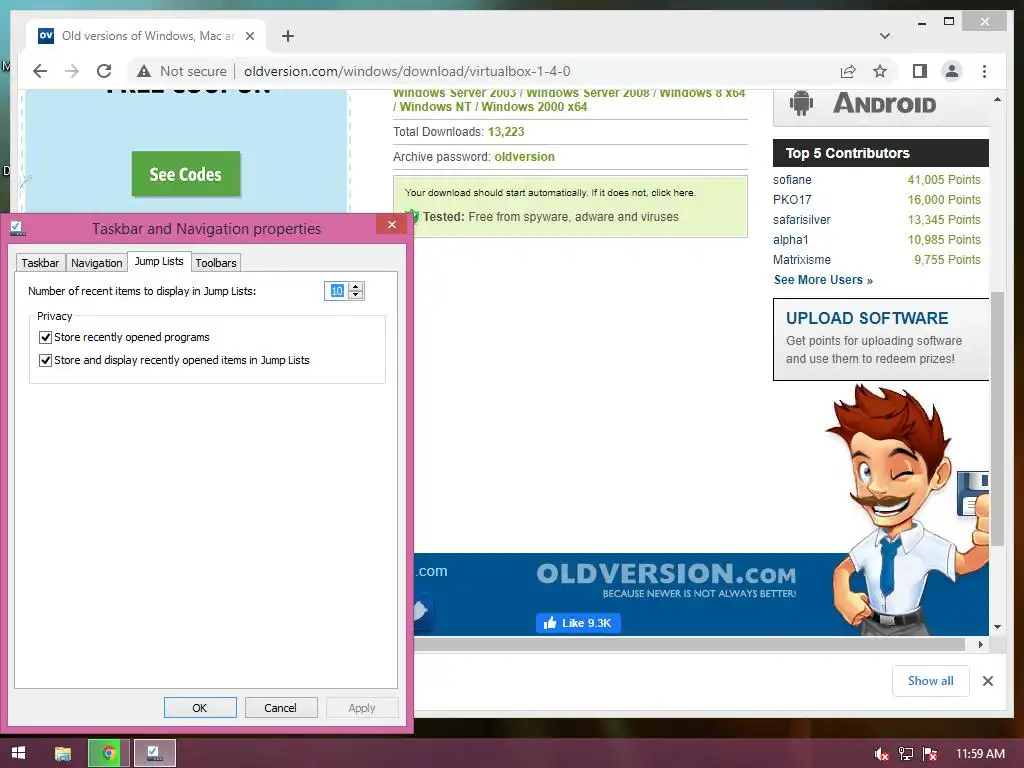Open contributor PKO17's profile
The image size is (1024, 768).
click(x=792, y=200)
